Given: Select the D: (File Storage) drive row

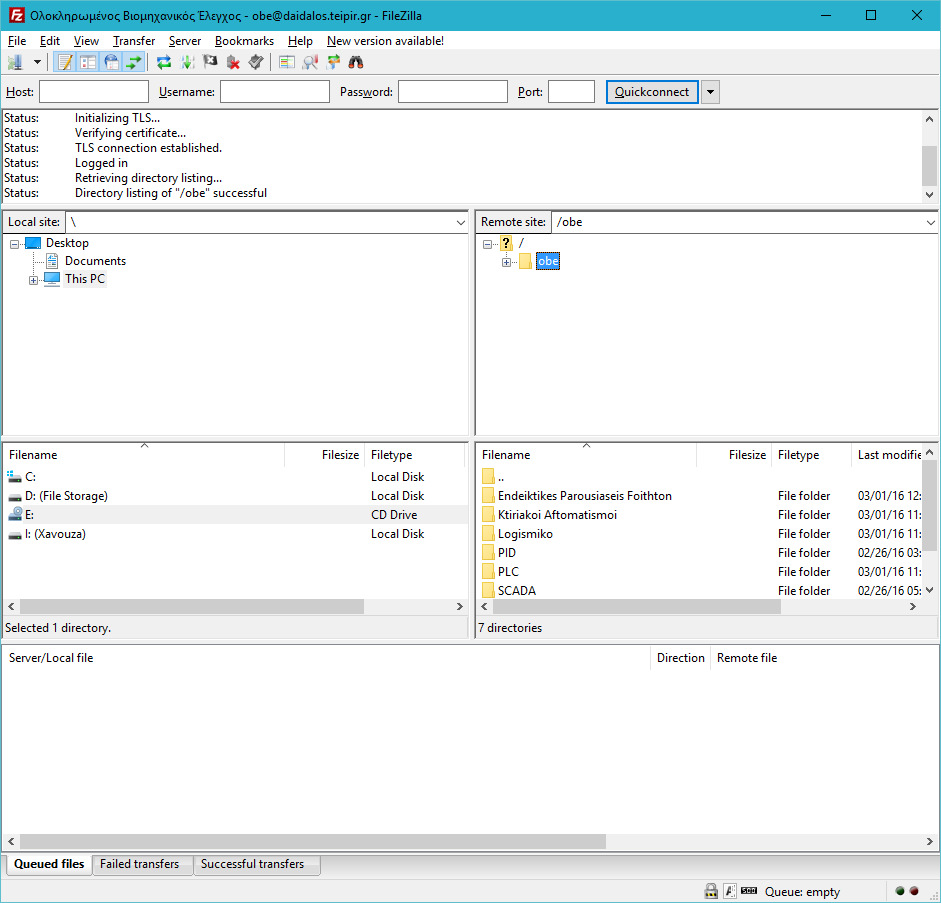Looking at the screenshot, I should point(235,496).
